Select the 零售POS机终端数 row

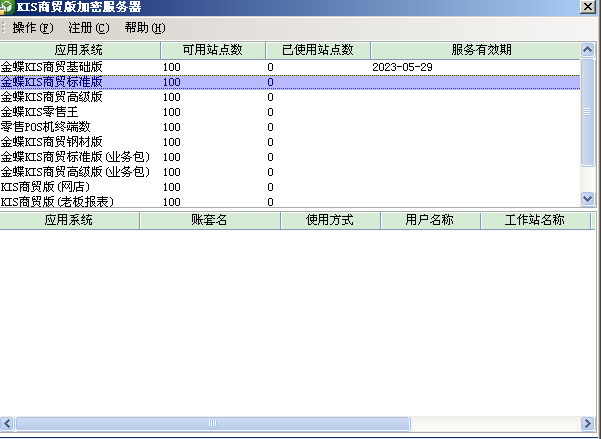(290, 127)
